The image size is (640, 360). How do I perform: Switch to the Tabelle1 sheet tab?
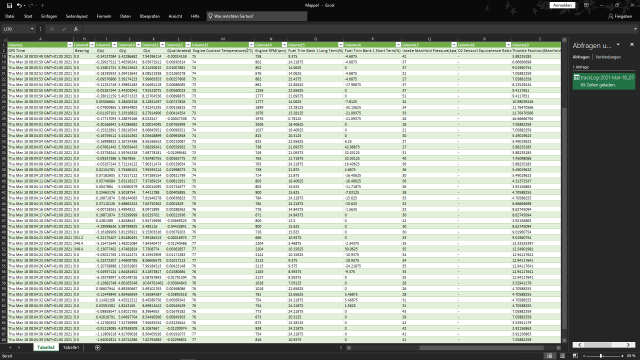tap(71, 347)
